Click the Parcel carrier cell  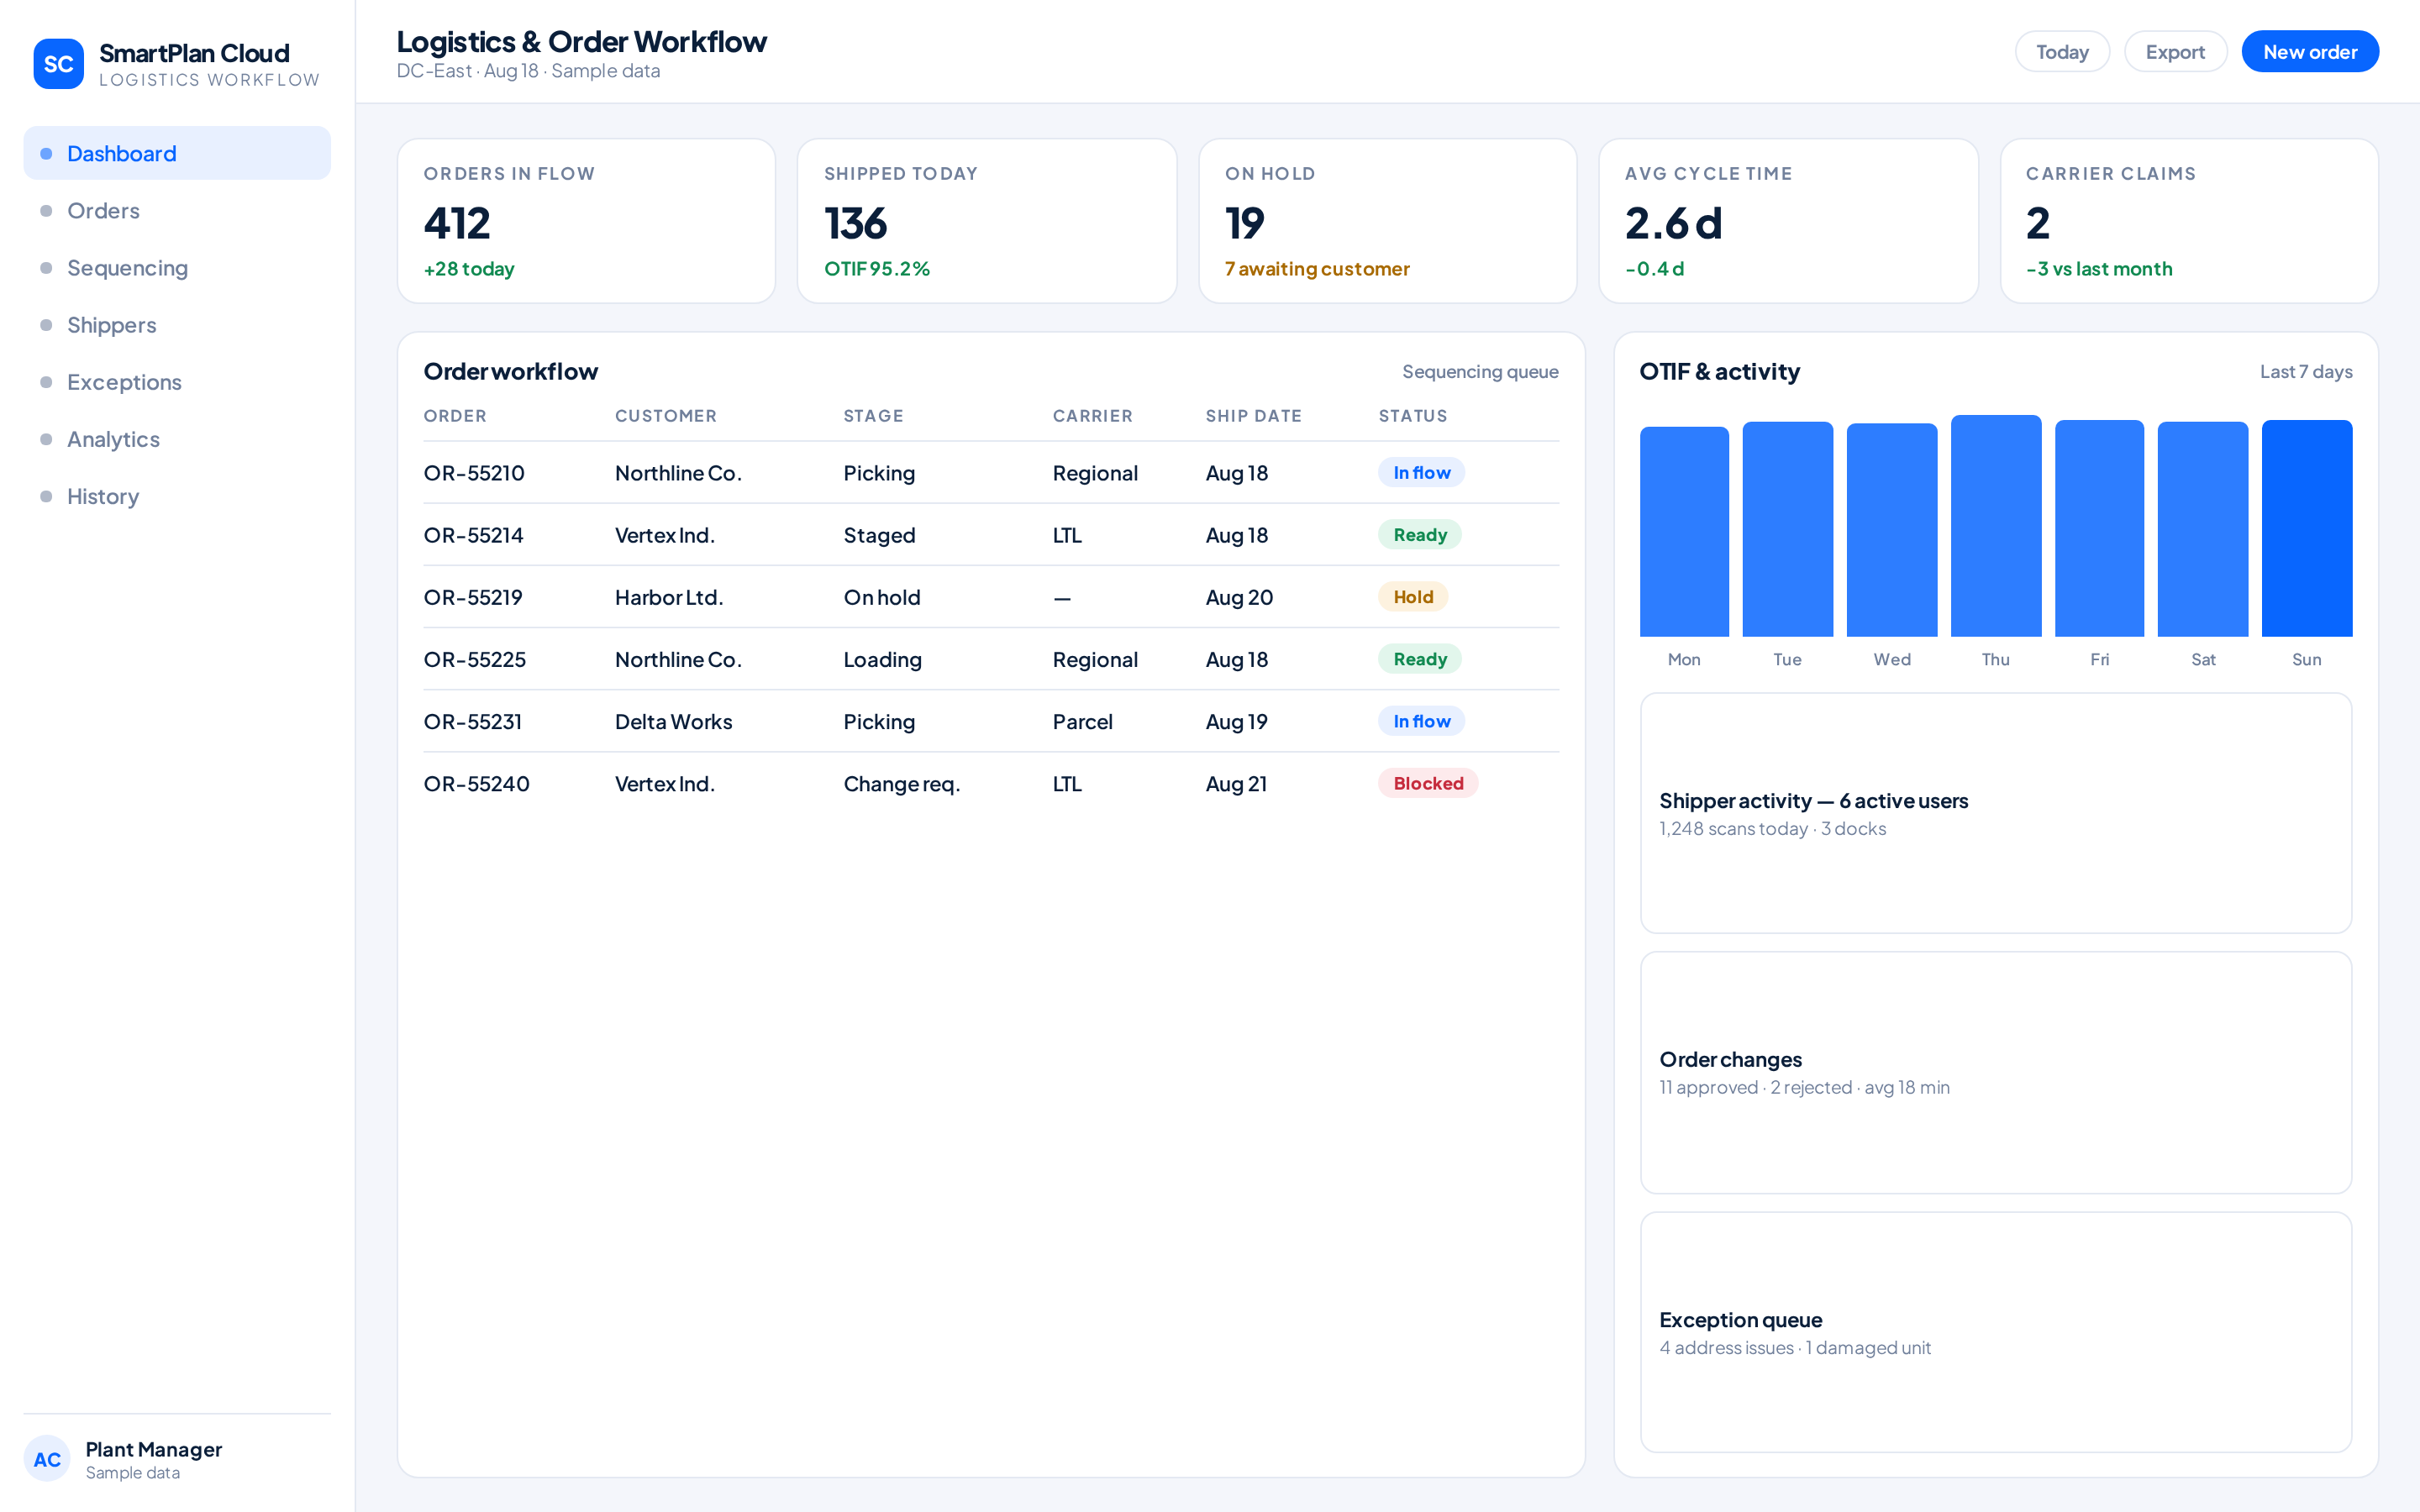click(1082, 721)
